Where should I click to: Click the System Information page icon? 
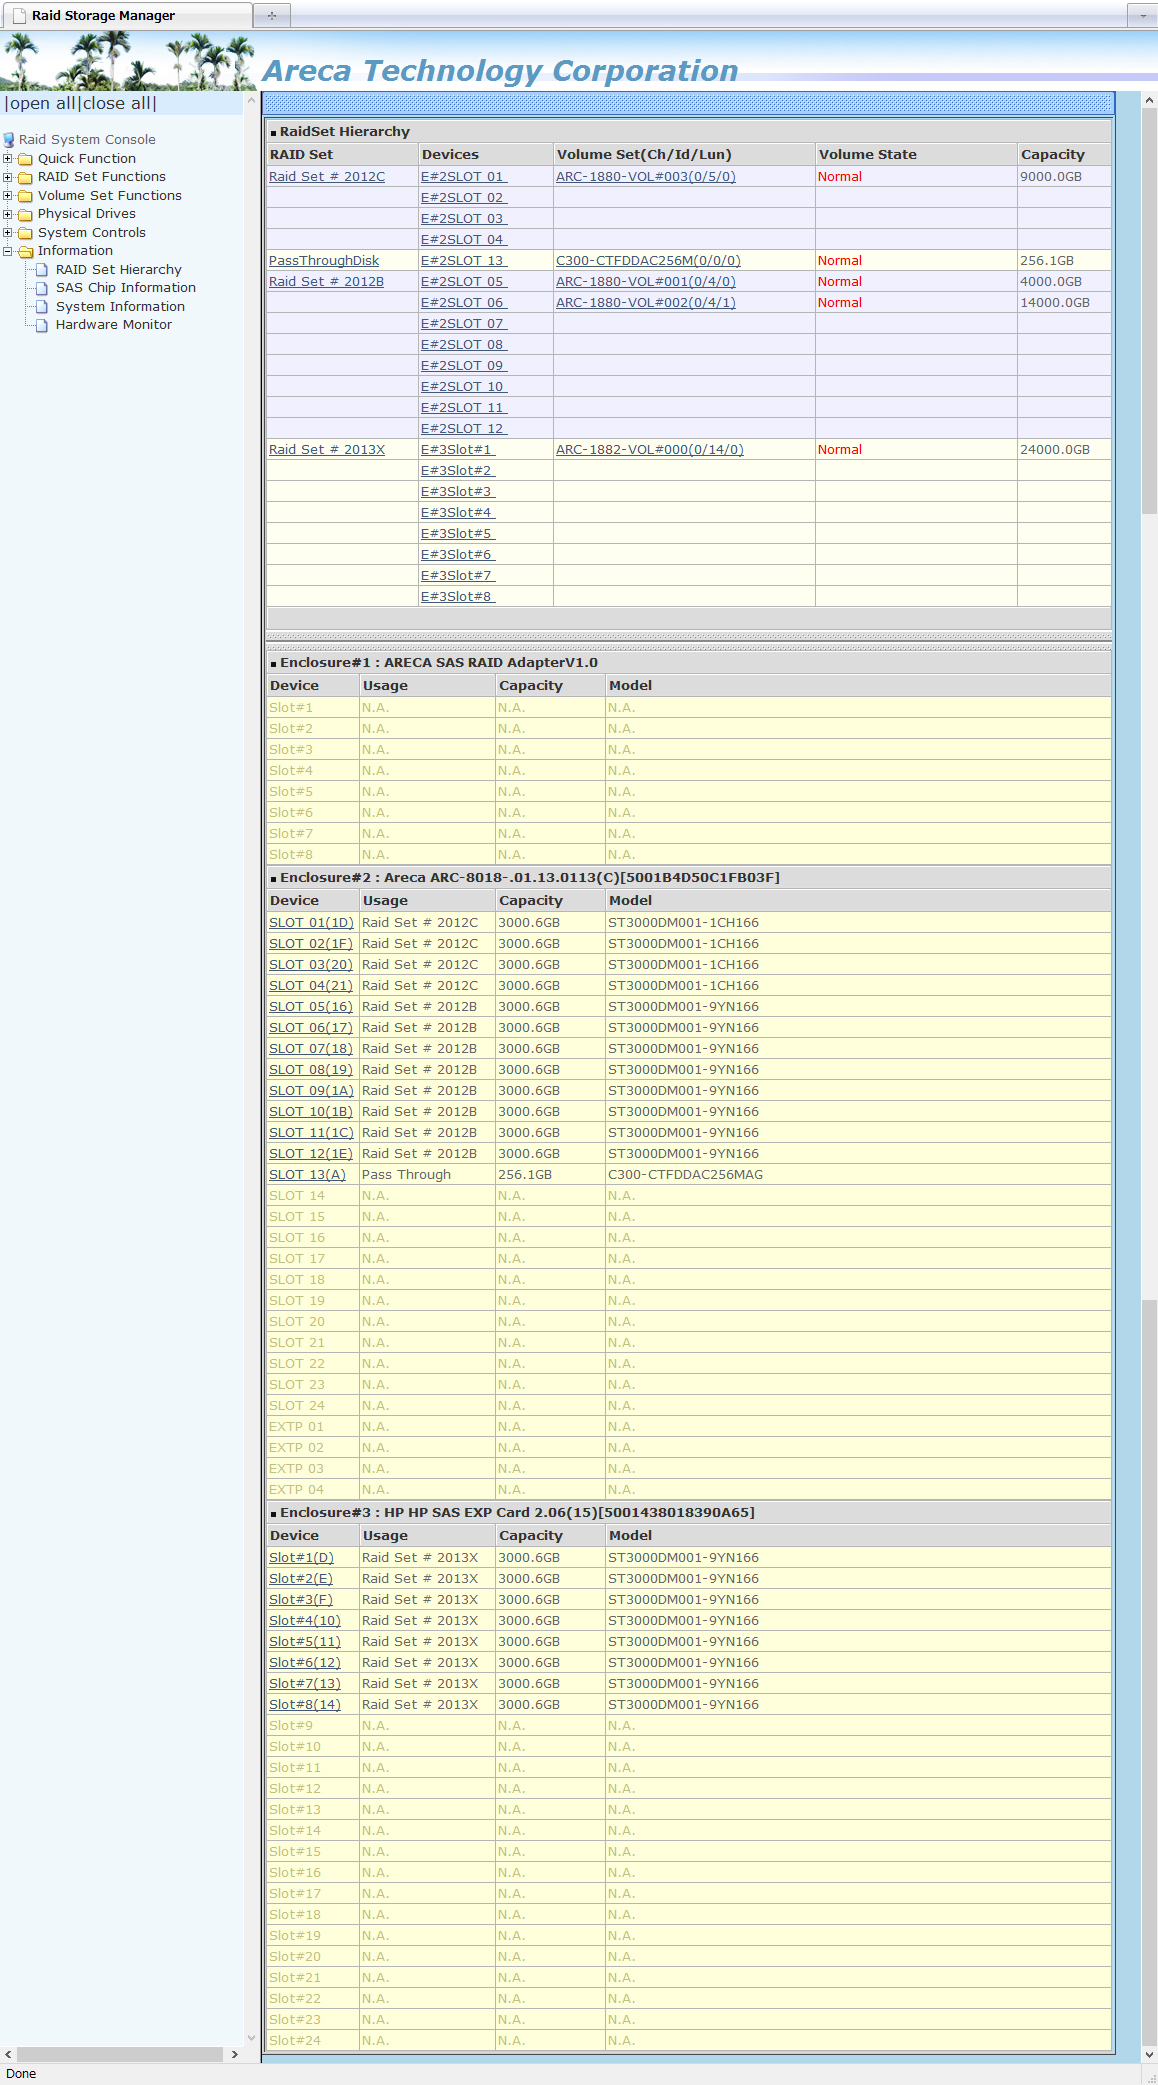coord(42,307)
